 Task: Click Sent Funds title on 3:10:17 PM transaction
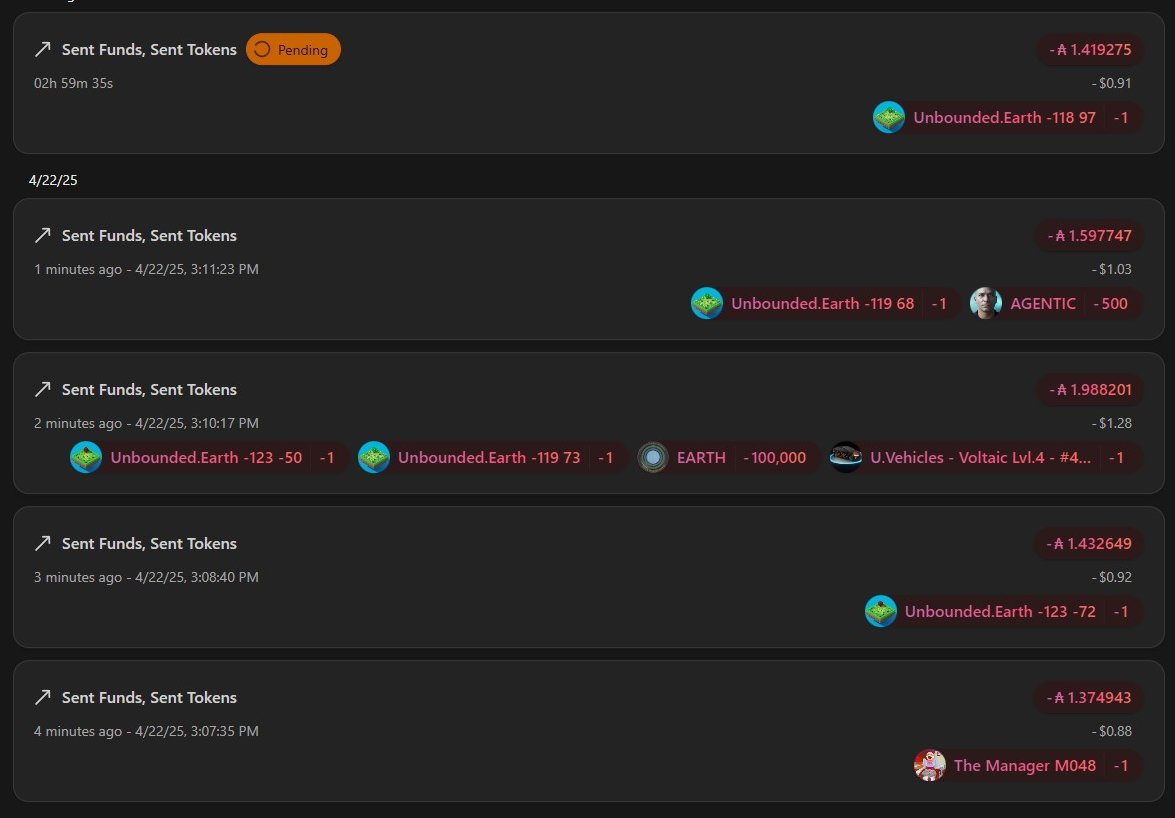149,390
